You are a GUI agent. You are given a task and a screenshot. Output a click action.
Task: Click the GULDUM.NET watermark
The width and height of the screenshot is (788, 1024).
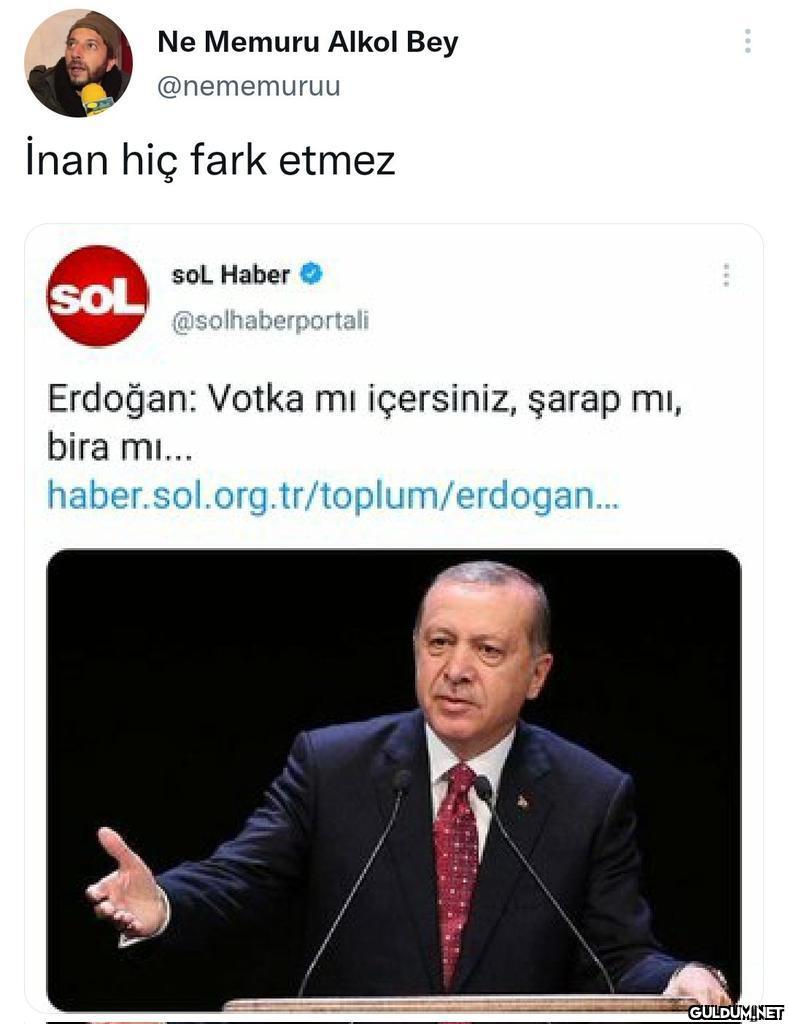click(736, 1012)
